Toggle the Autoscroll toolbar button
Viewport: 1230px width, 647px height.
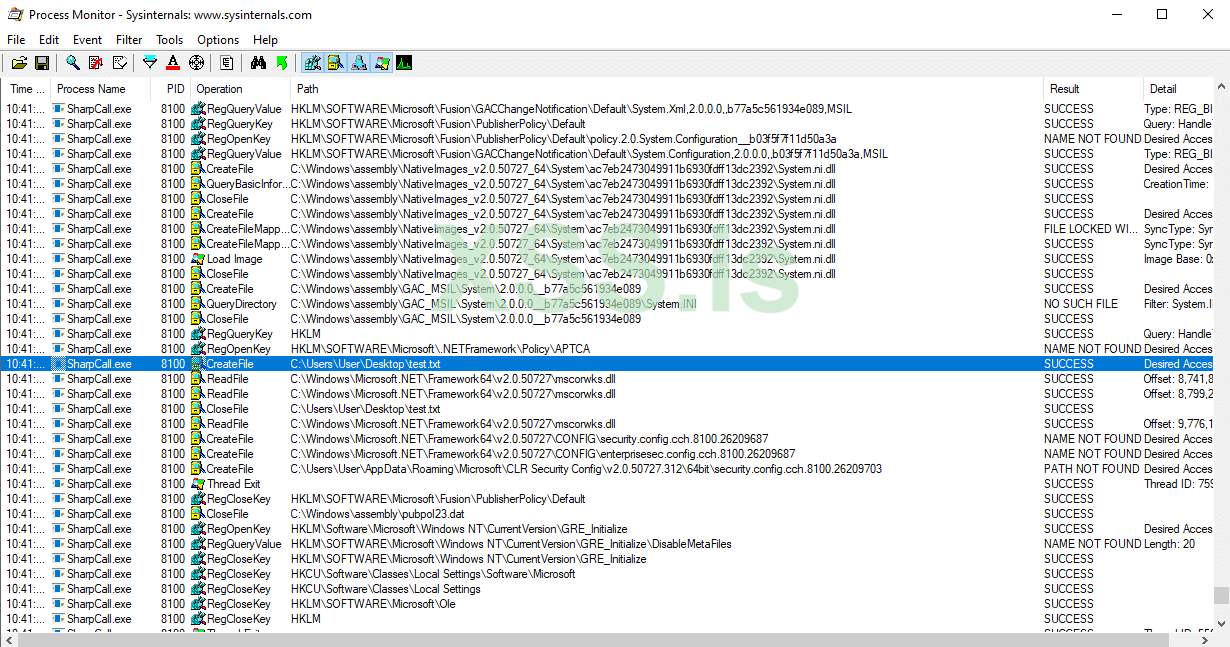[x=96, y=63]
